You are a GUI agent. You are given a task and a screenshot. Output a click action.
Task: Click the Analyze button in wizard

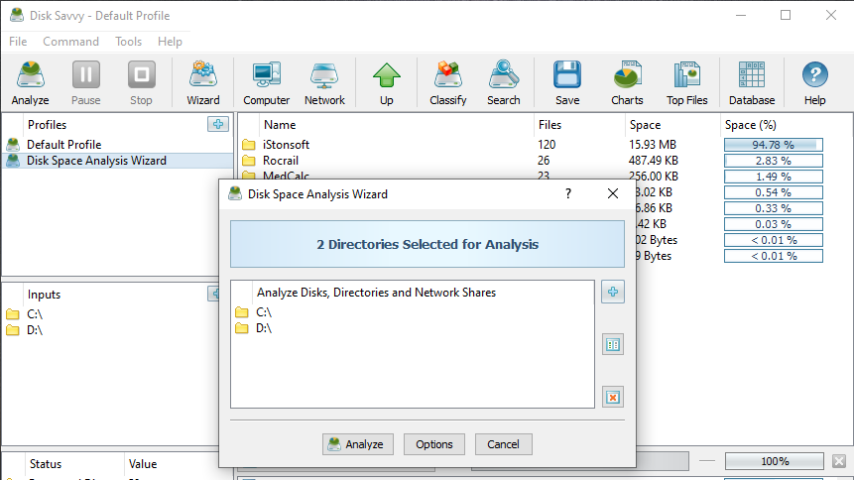click(358, 444)
